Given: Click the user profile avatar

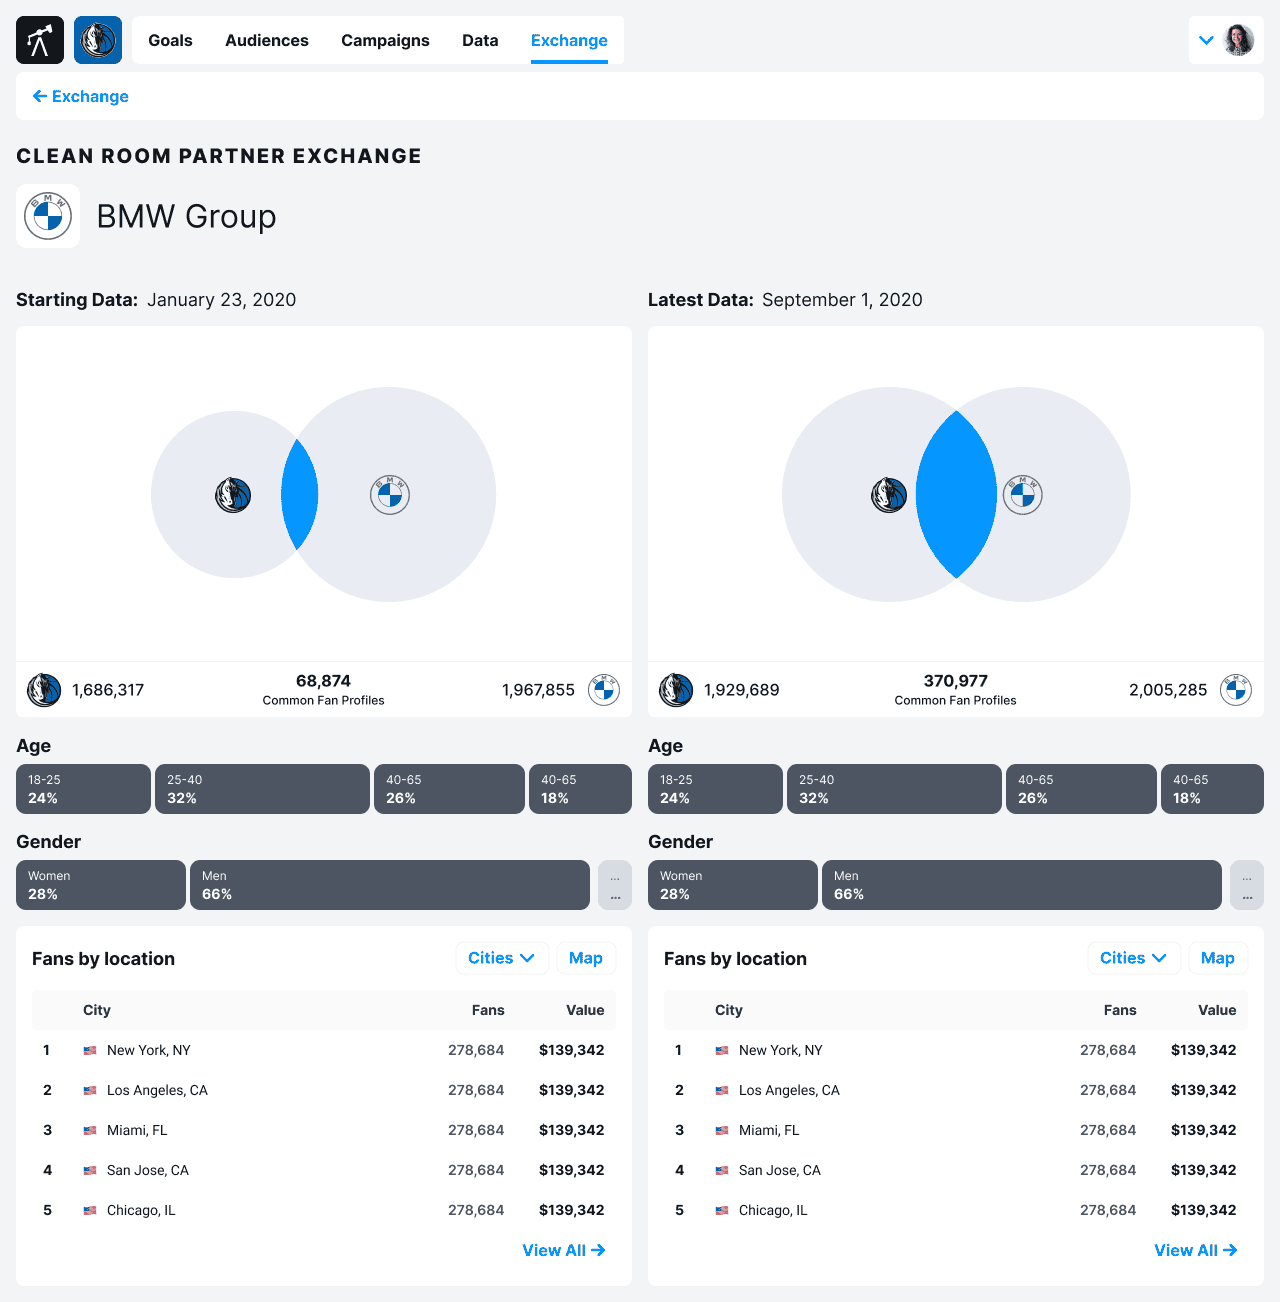Looking at the screenshot, I should (1239, 40).
